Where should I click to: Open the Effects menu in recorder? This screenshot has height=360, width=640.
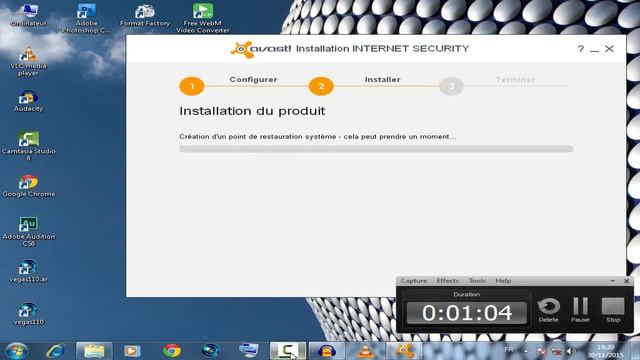click(x=447, y=281)
